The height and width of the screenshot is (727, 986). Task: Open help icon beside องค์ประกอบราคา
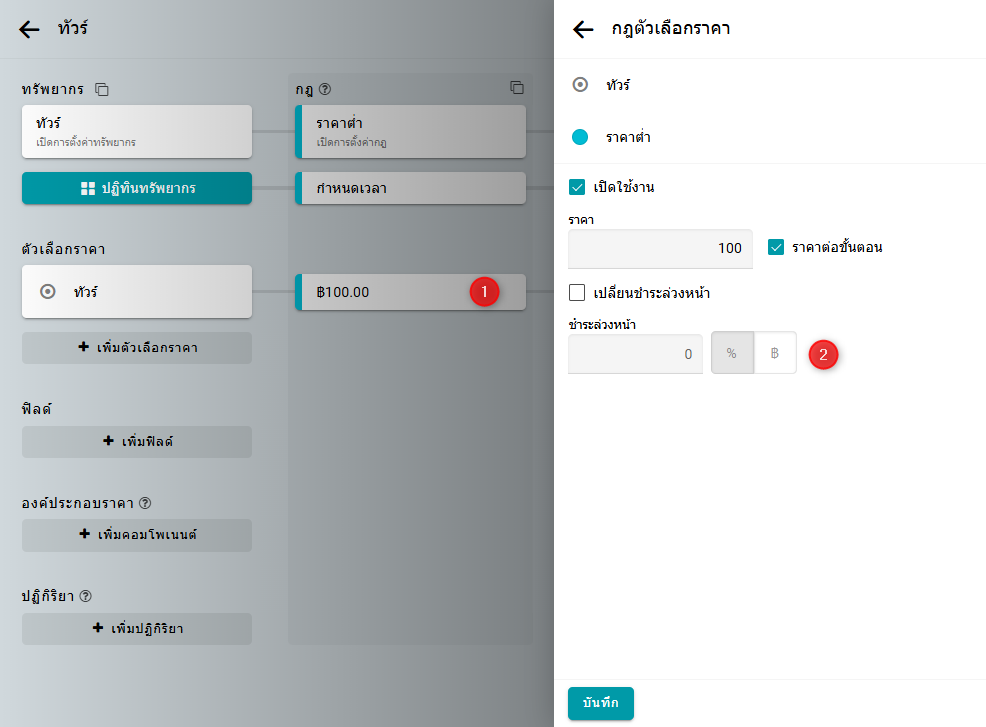click(145, 502)
